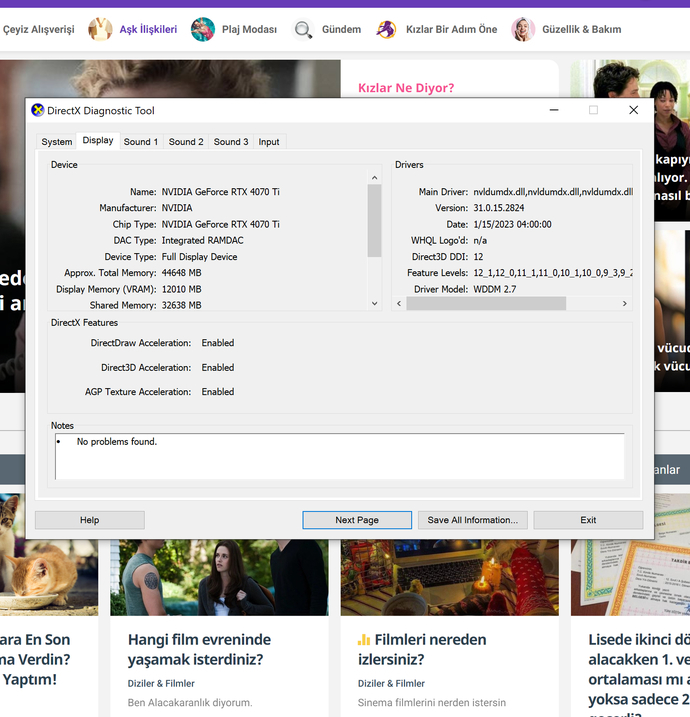Screen dimensions: 690x717
Task: Open the Sound 1 tab
Action: point(141,142)
